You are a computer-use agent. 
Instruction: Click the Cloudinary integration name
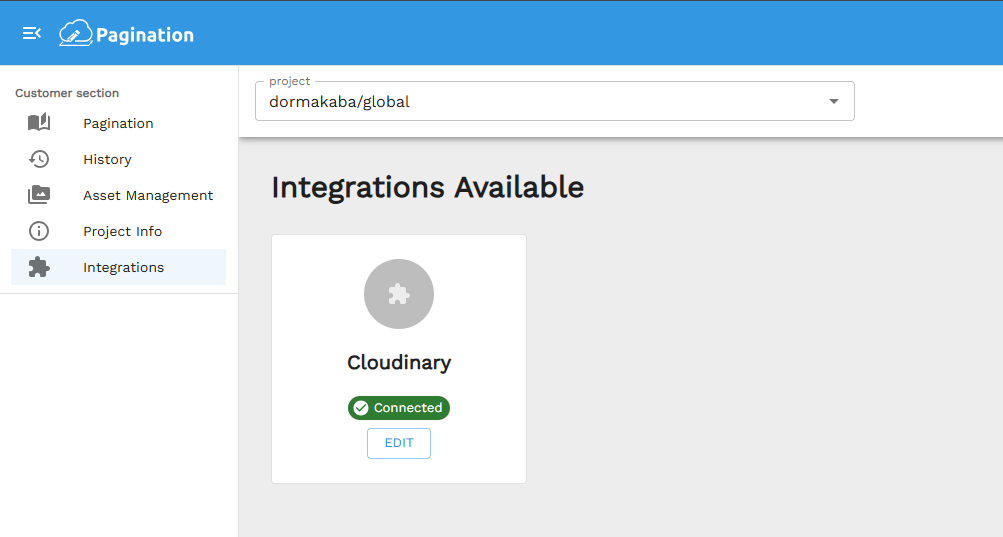(x=399, y=362)
